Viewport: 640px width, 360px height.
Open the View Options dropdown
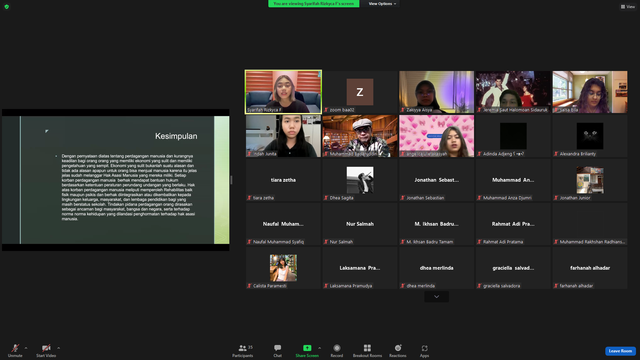382,4
